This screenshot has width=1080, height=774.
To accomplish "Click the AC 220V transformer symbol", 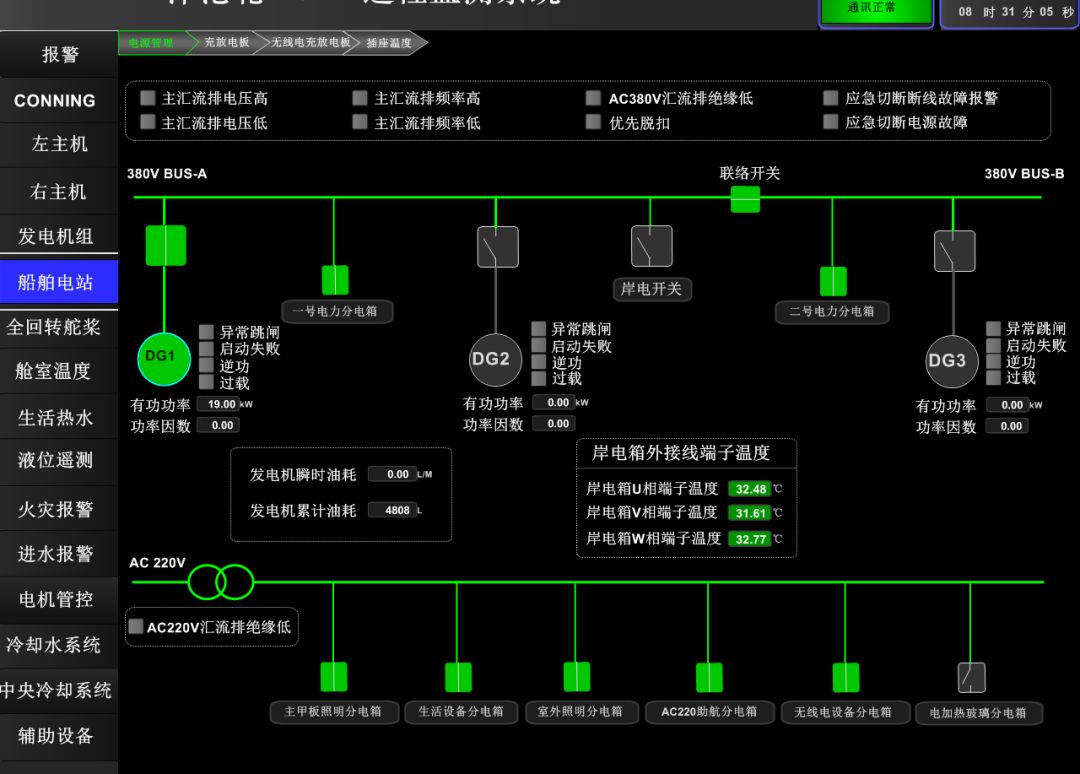I will (221, 581).
